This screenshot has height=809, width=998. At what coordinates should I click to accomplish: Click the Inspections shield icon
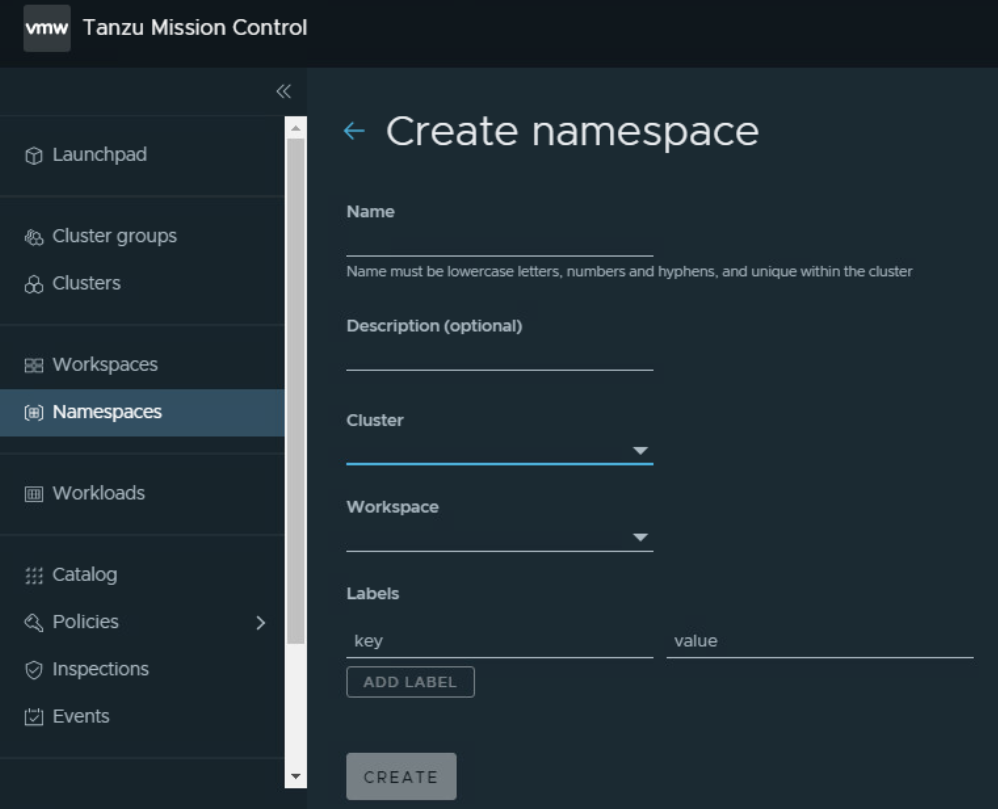coord(34,670)
